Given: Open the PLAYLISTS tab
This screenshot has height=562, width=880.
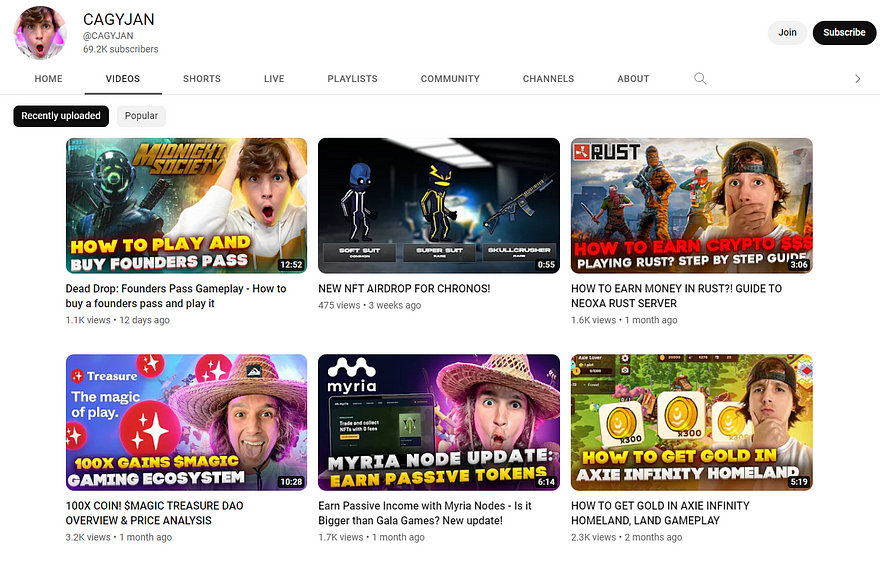Looking at the screenshot, I should 352,79.
